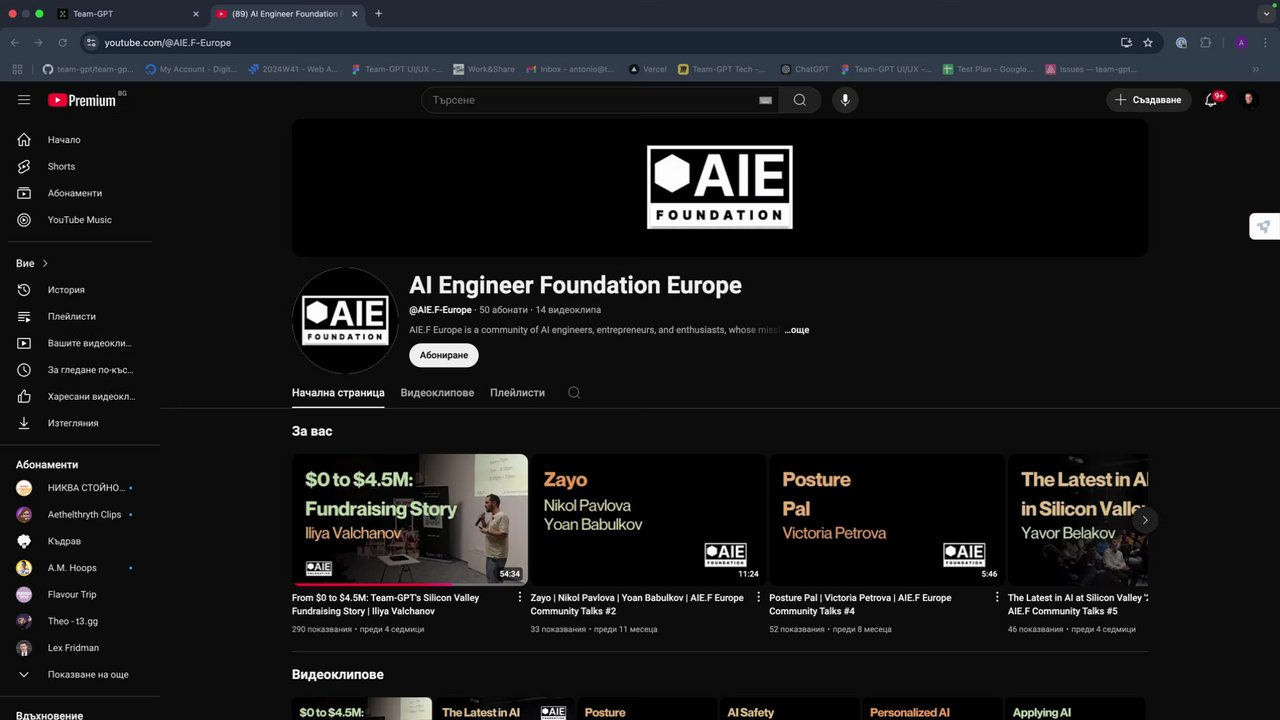Open Абонаменти subscriptions in sidebar

pos(80,193)
